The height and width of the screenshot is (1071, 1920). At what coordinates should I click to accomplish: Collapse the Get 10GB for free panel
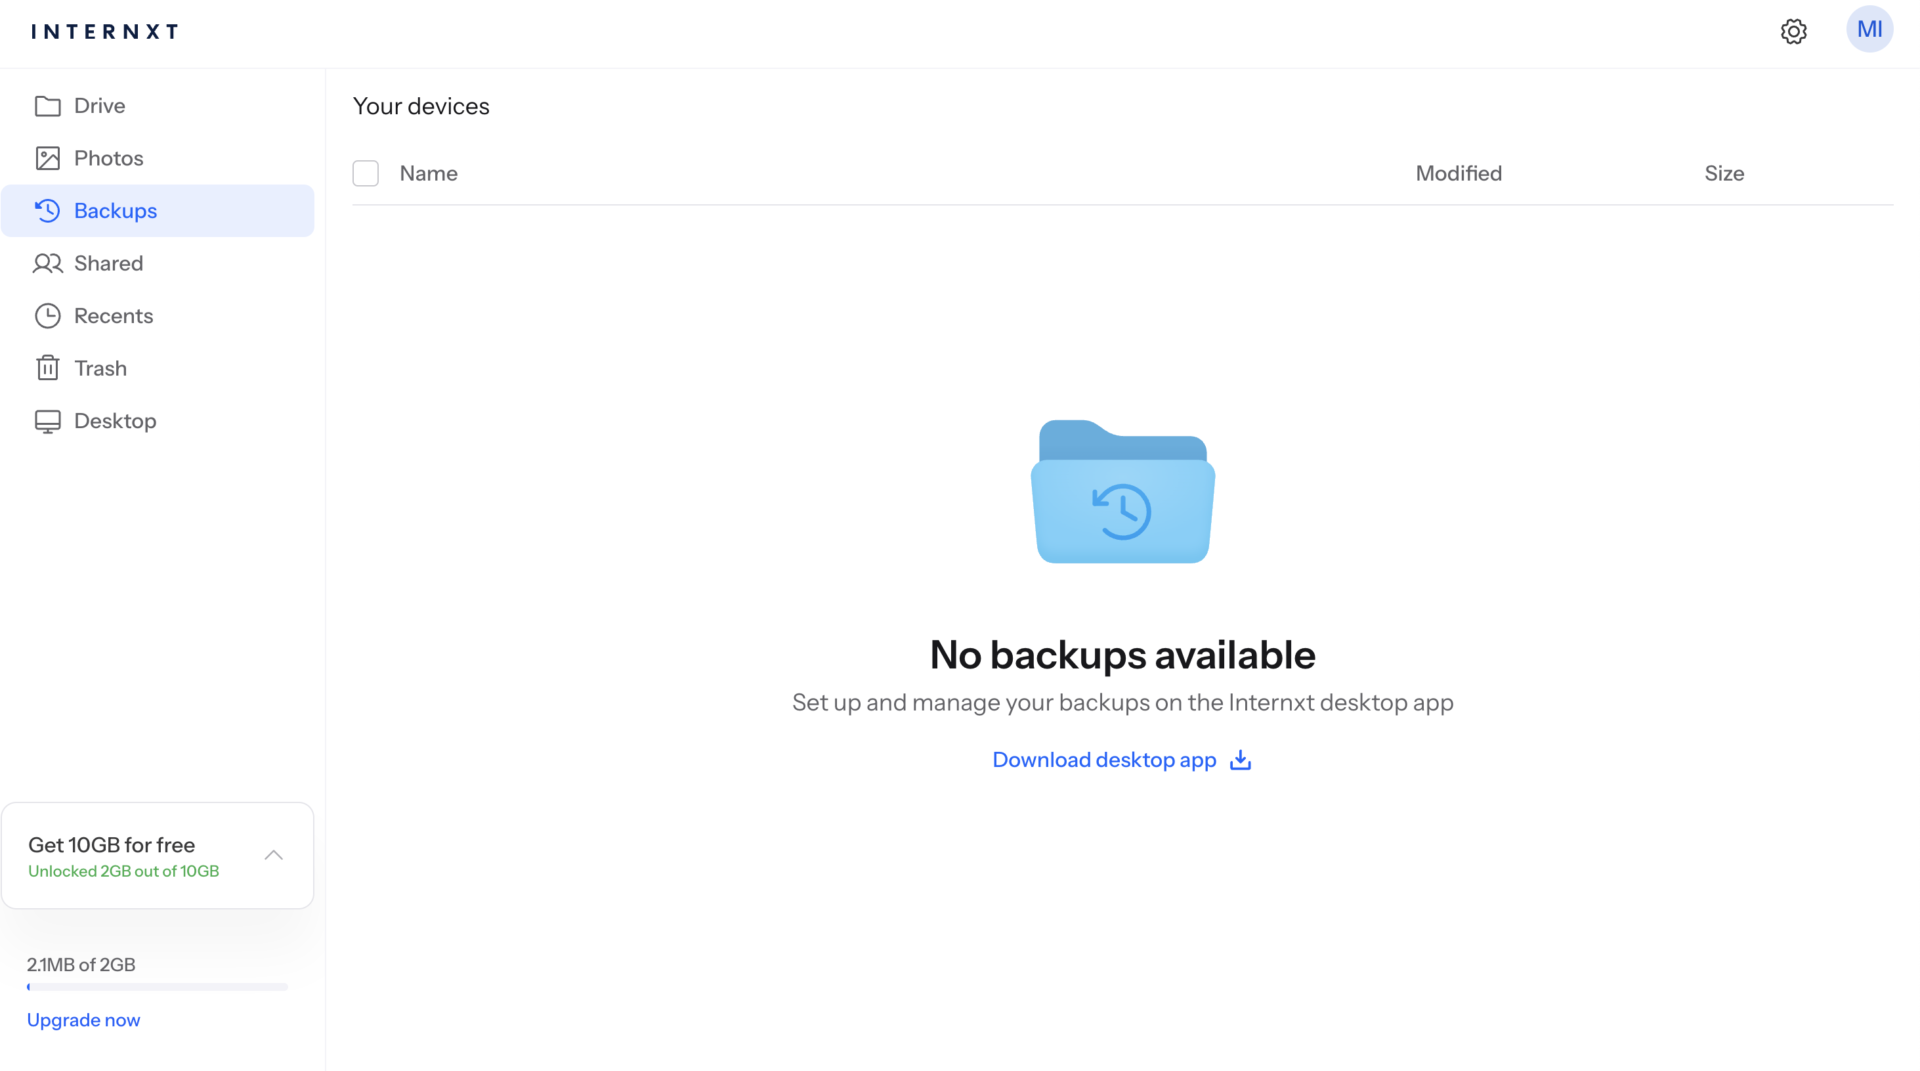[x=273, y=855]
